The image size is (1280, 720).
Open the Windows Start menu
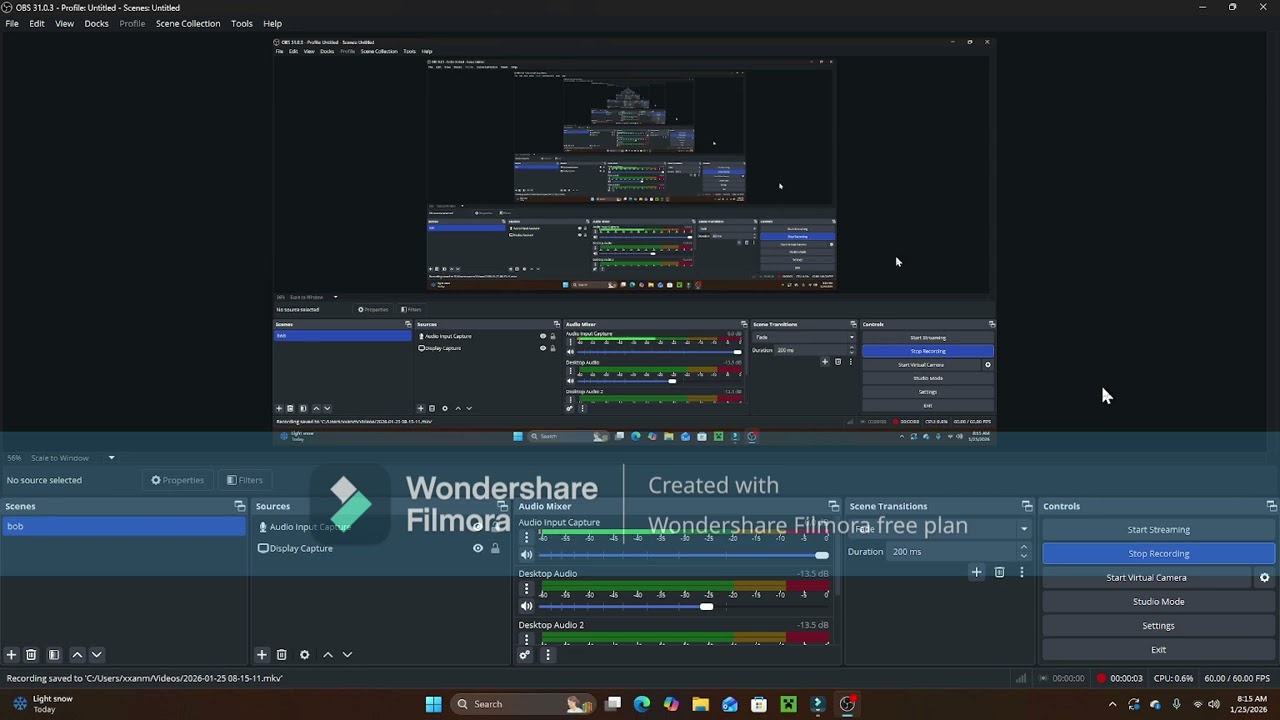[x=433, y=704]
